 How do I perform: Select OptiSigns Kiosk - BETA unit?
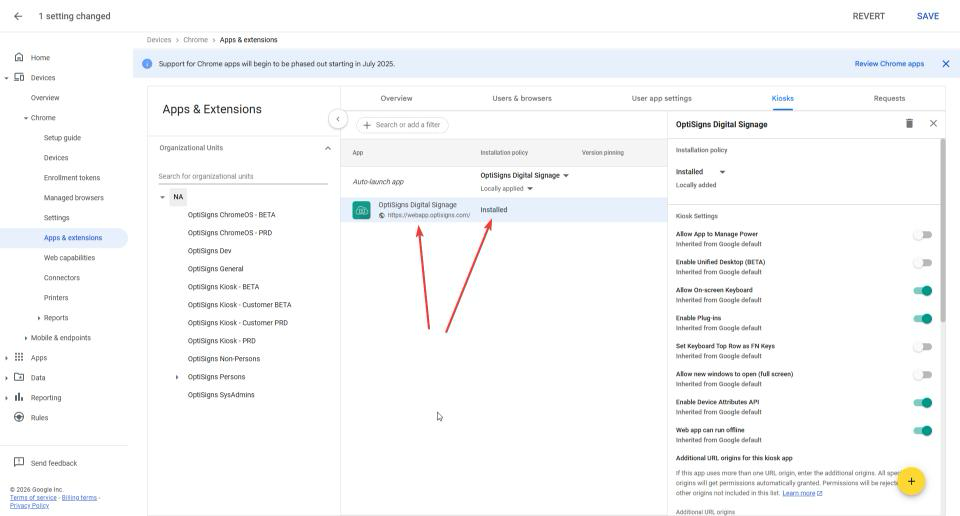tap(223, 287)
